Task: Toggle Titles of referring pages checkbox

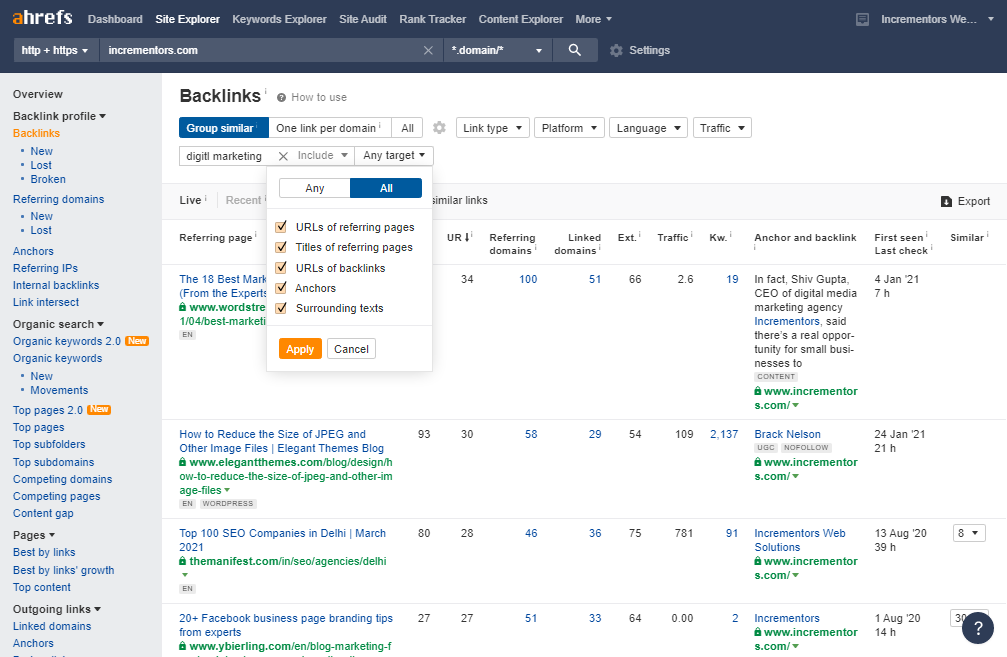Action: pyautogui.click(x=281, y=247)
